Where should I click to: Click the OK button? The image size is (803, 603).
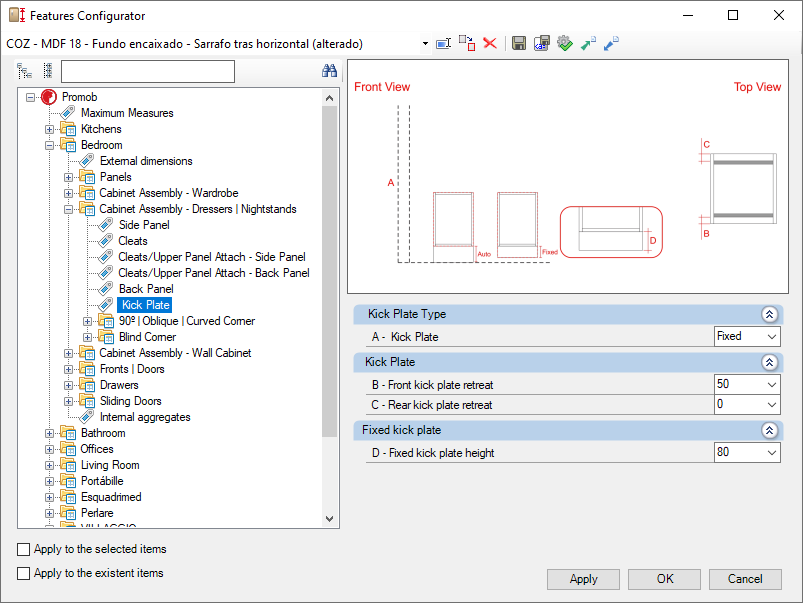[x=665, y=579]
